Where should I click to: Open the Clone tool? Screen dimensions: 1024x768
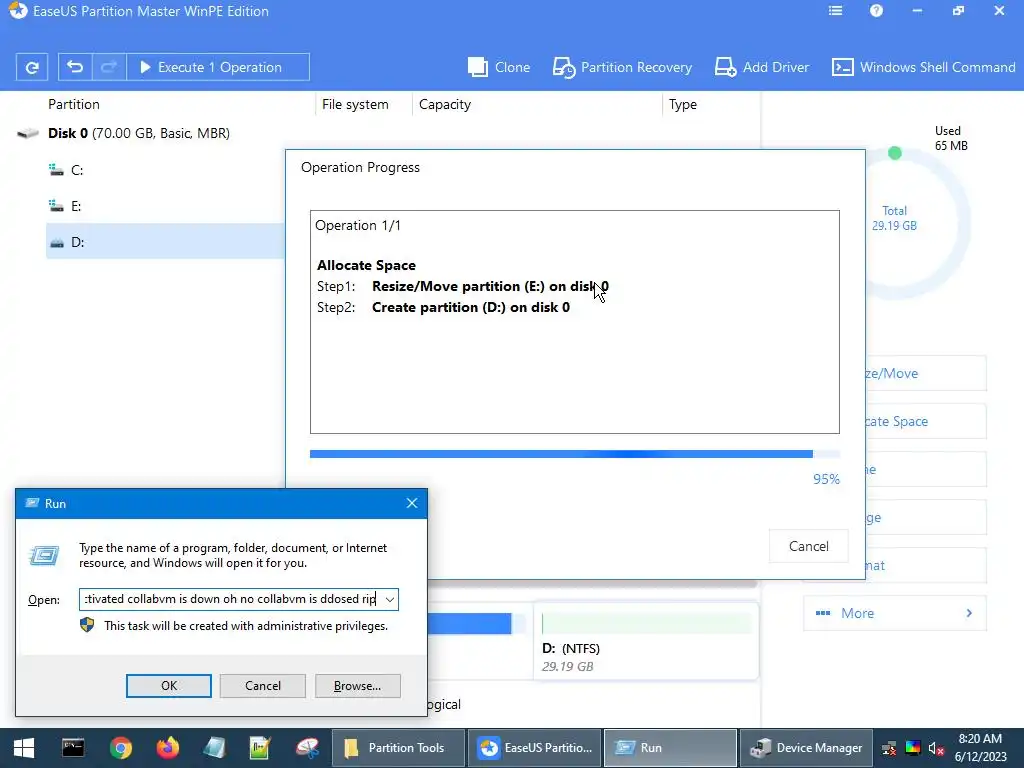point(499,67)
